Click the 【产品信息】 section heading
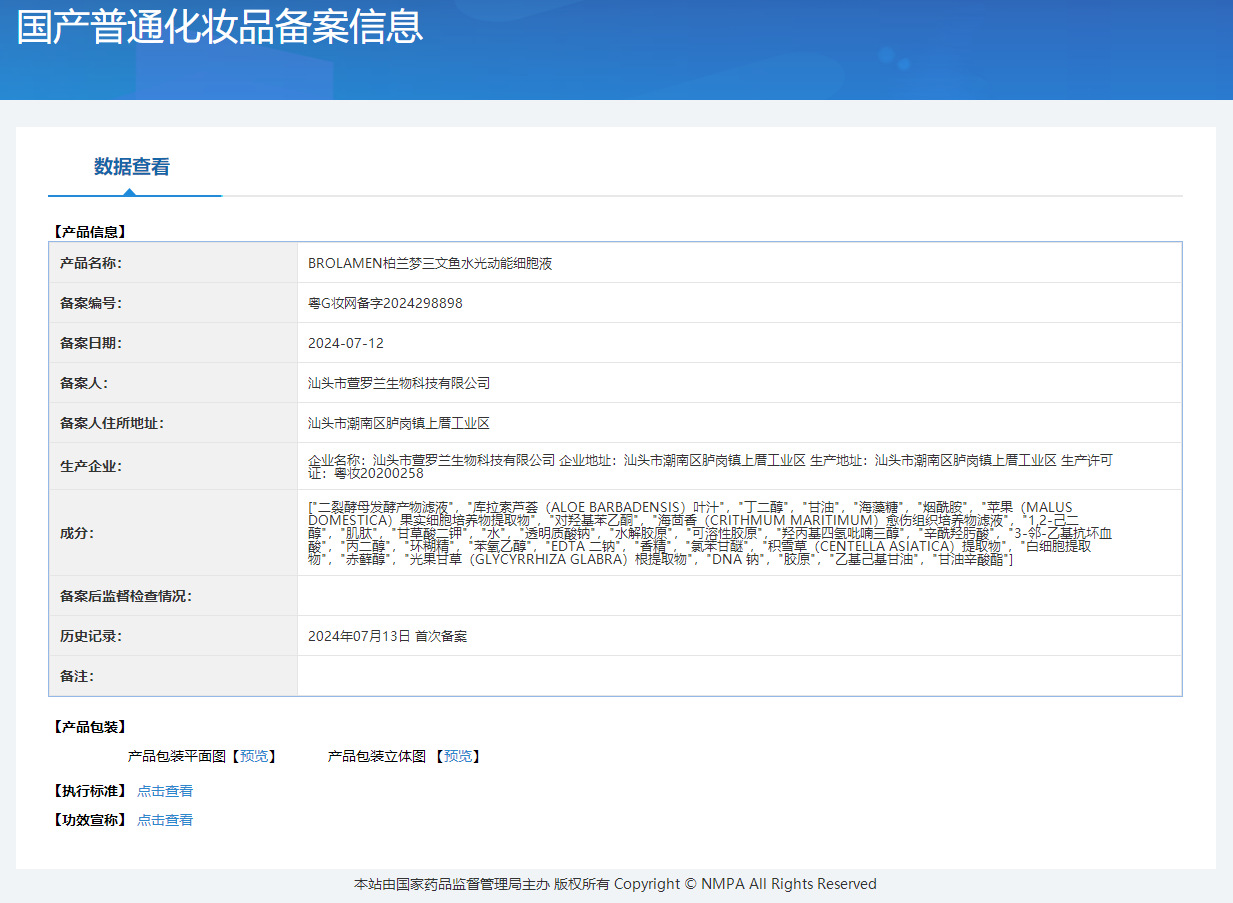This screenshot has height=903, width=1233. click(89, 232)
